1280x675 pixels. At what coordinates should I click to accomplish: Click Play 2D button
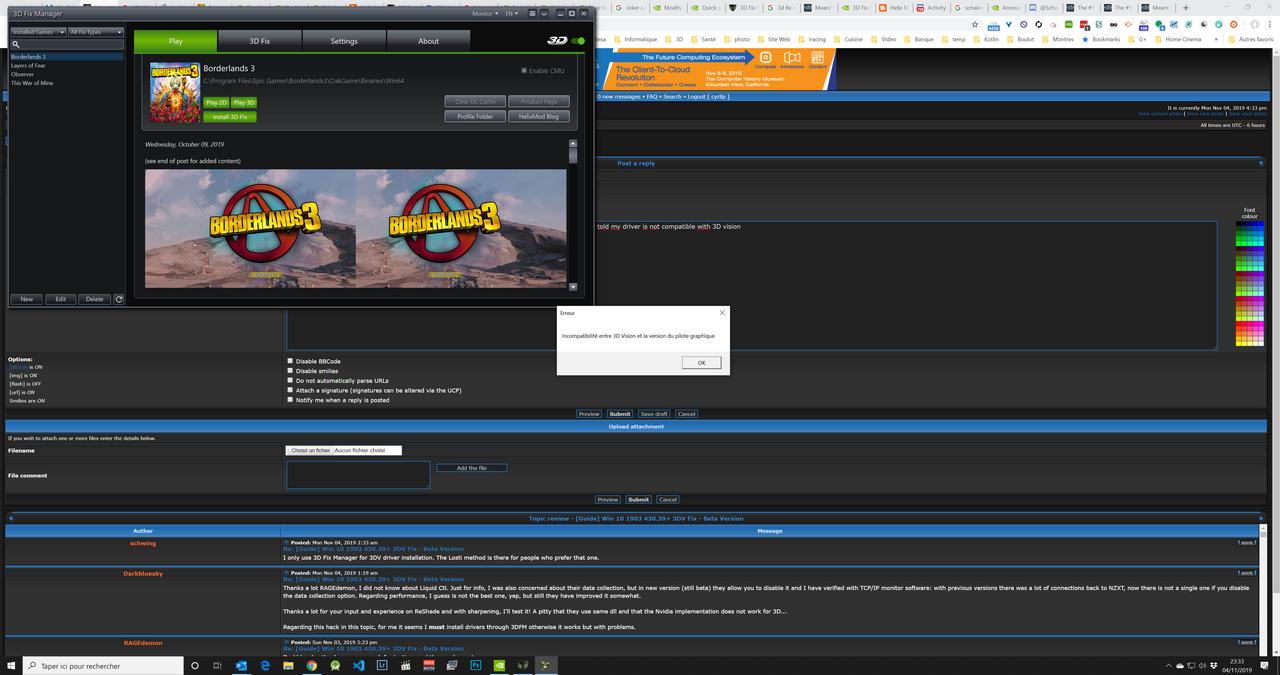(x=216, y=102)
